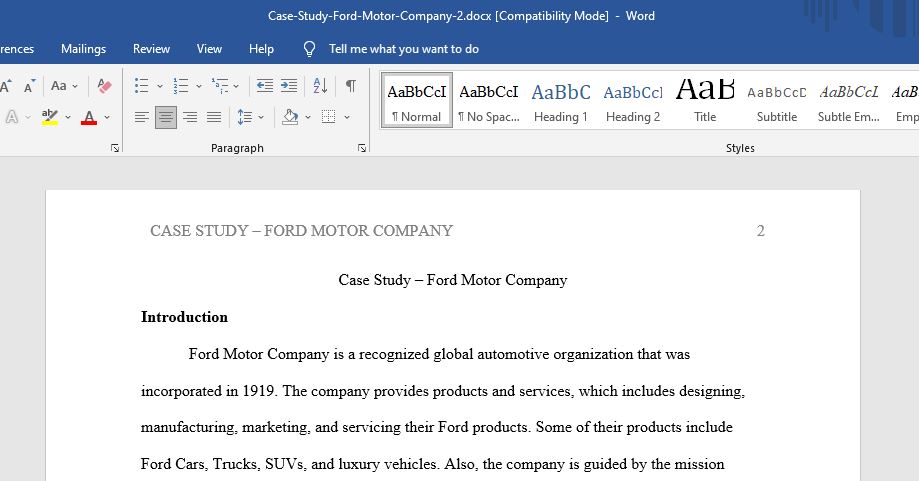Clear all formatting with the eraser icon
The image size is (919, 481).
point(104,86)
